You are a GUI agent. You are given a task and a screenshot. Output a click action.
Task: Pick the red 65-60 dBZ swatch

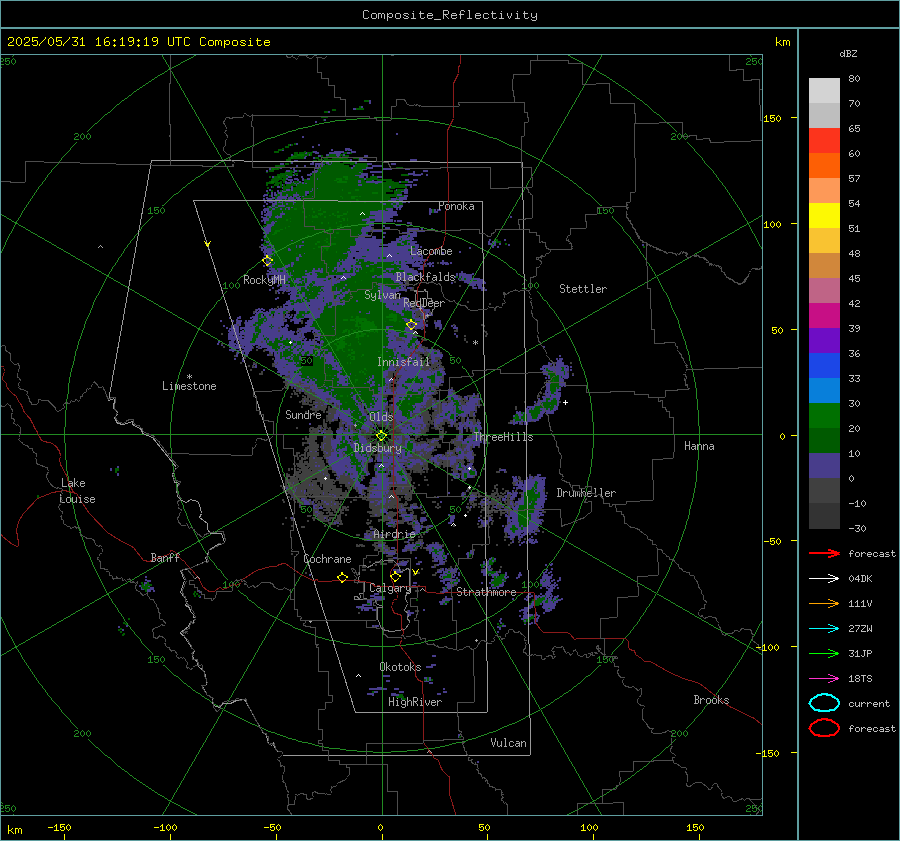click(824, 141)
